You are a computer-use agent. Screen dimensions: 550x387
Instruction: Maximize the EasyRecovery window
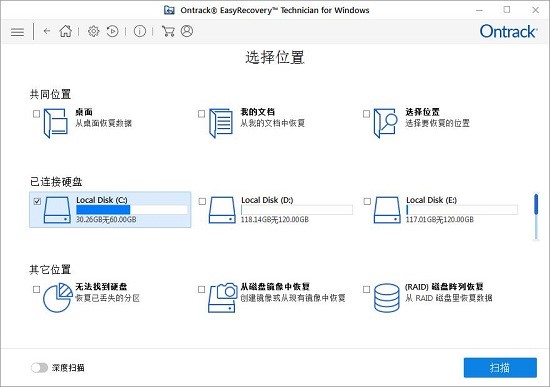click(x=507, y=10)
